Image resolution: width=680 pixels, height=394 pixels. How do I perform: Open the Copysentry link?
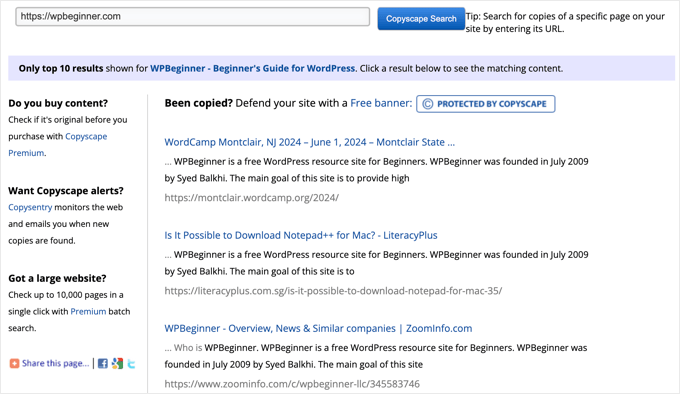tap(30, 207)
